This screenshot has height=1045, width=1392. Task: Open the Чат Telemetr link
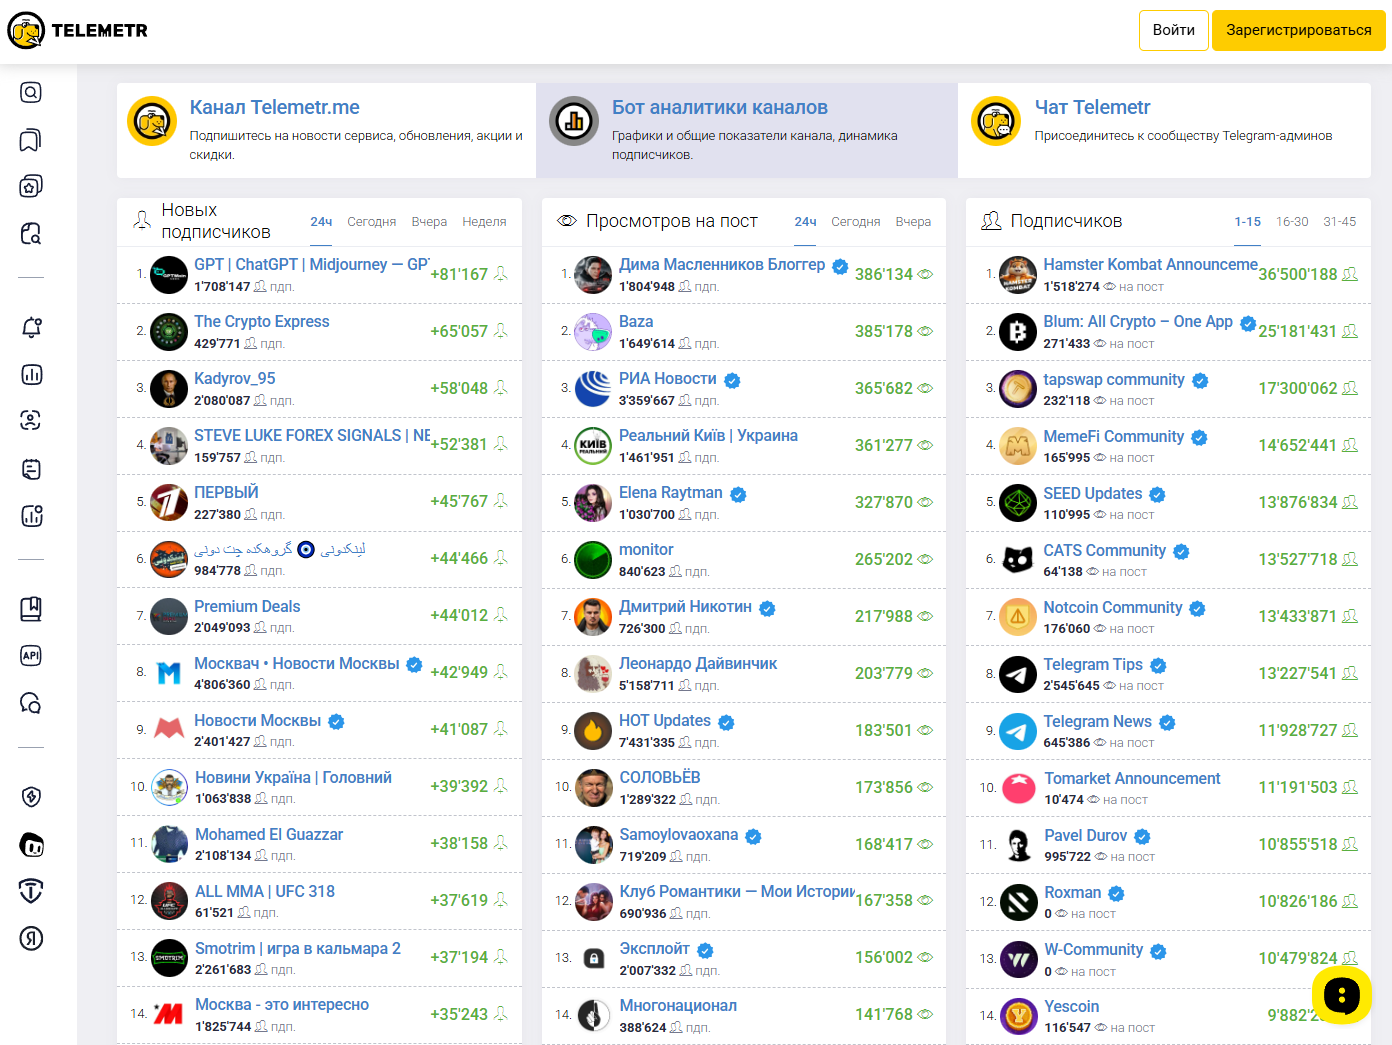click(1092, 107)
